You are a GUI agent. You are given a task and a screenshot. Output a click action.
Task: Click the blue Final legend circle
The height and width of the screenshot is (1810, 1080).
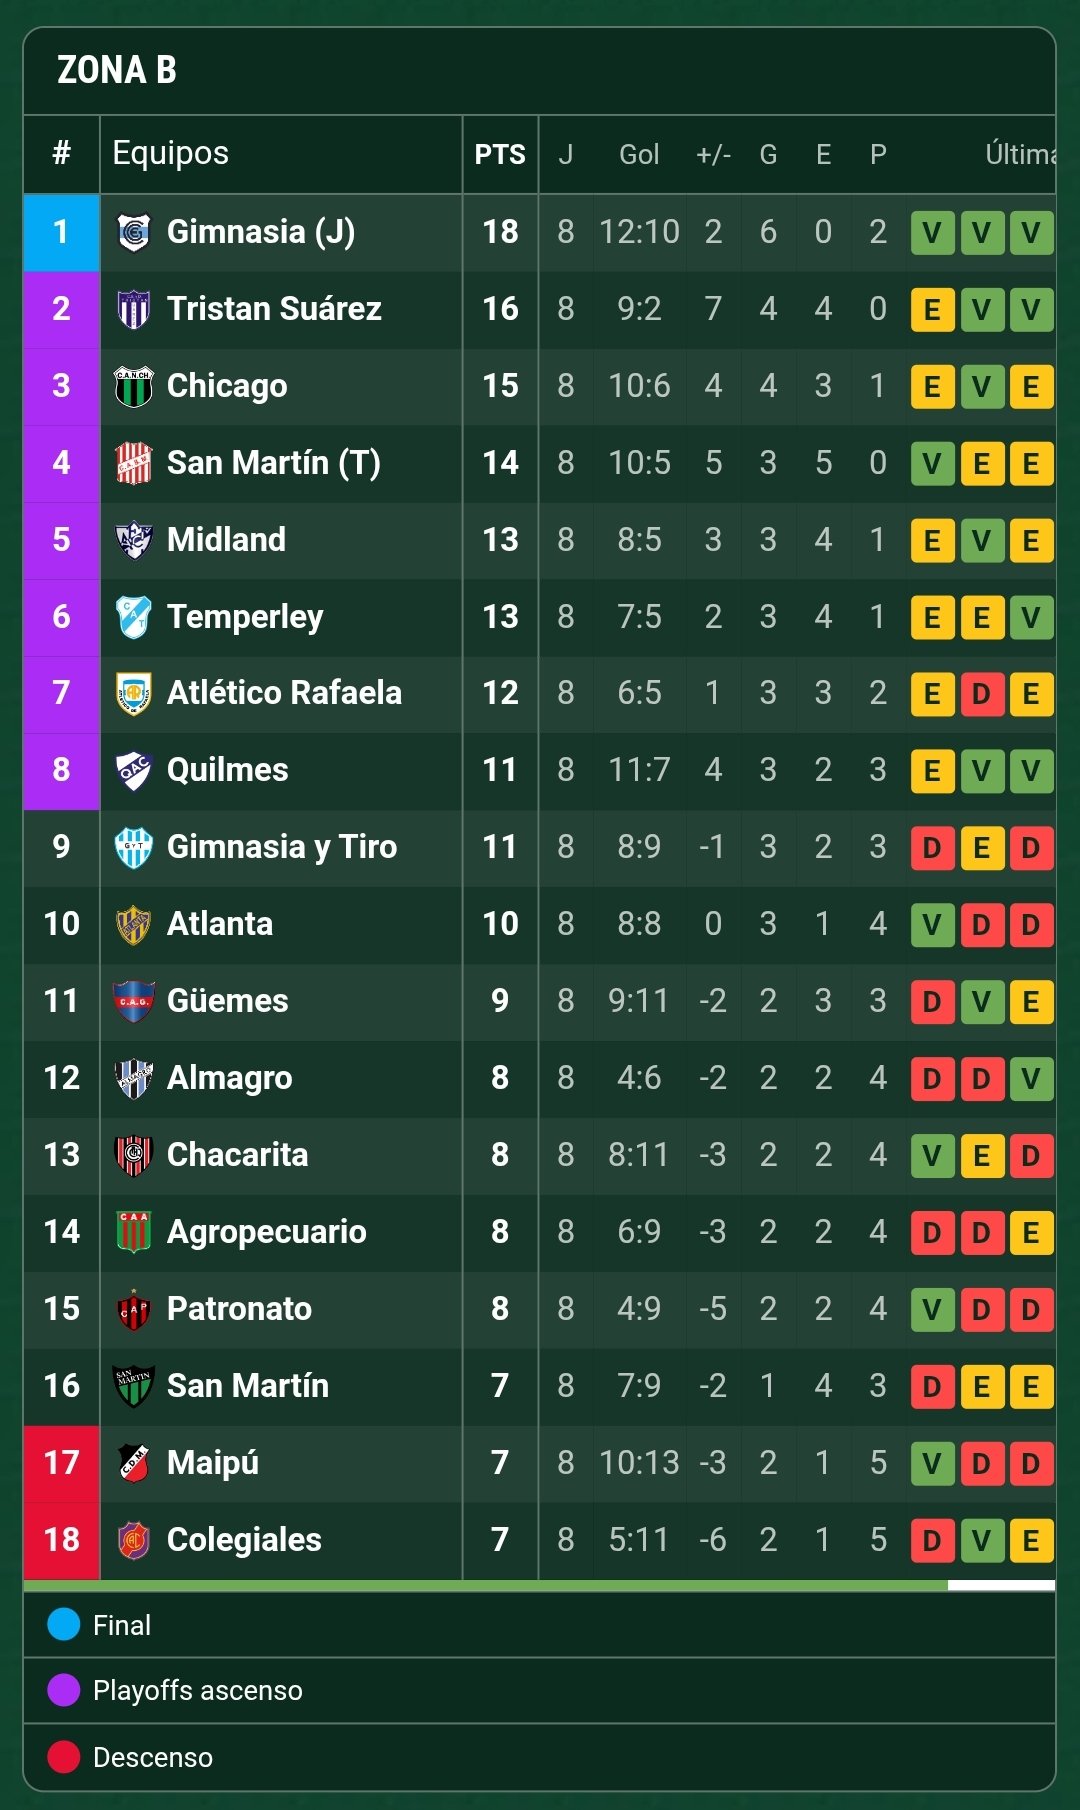(x=64, y=1624)
